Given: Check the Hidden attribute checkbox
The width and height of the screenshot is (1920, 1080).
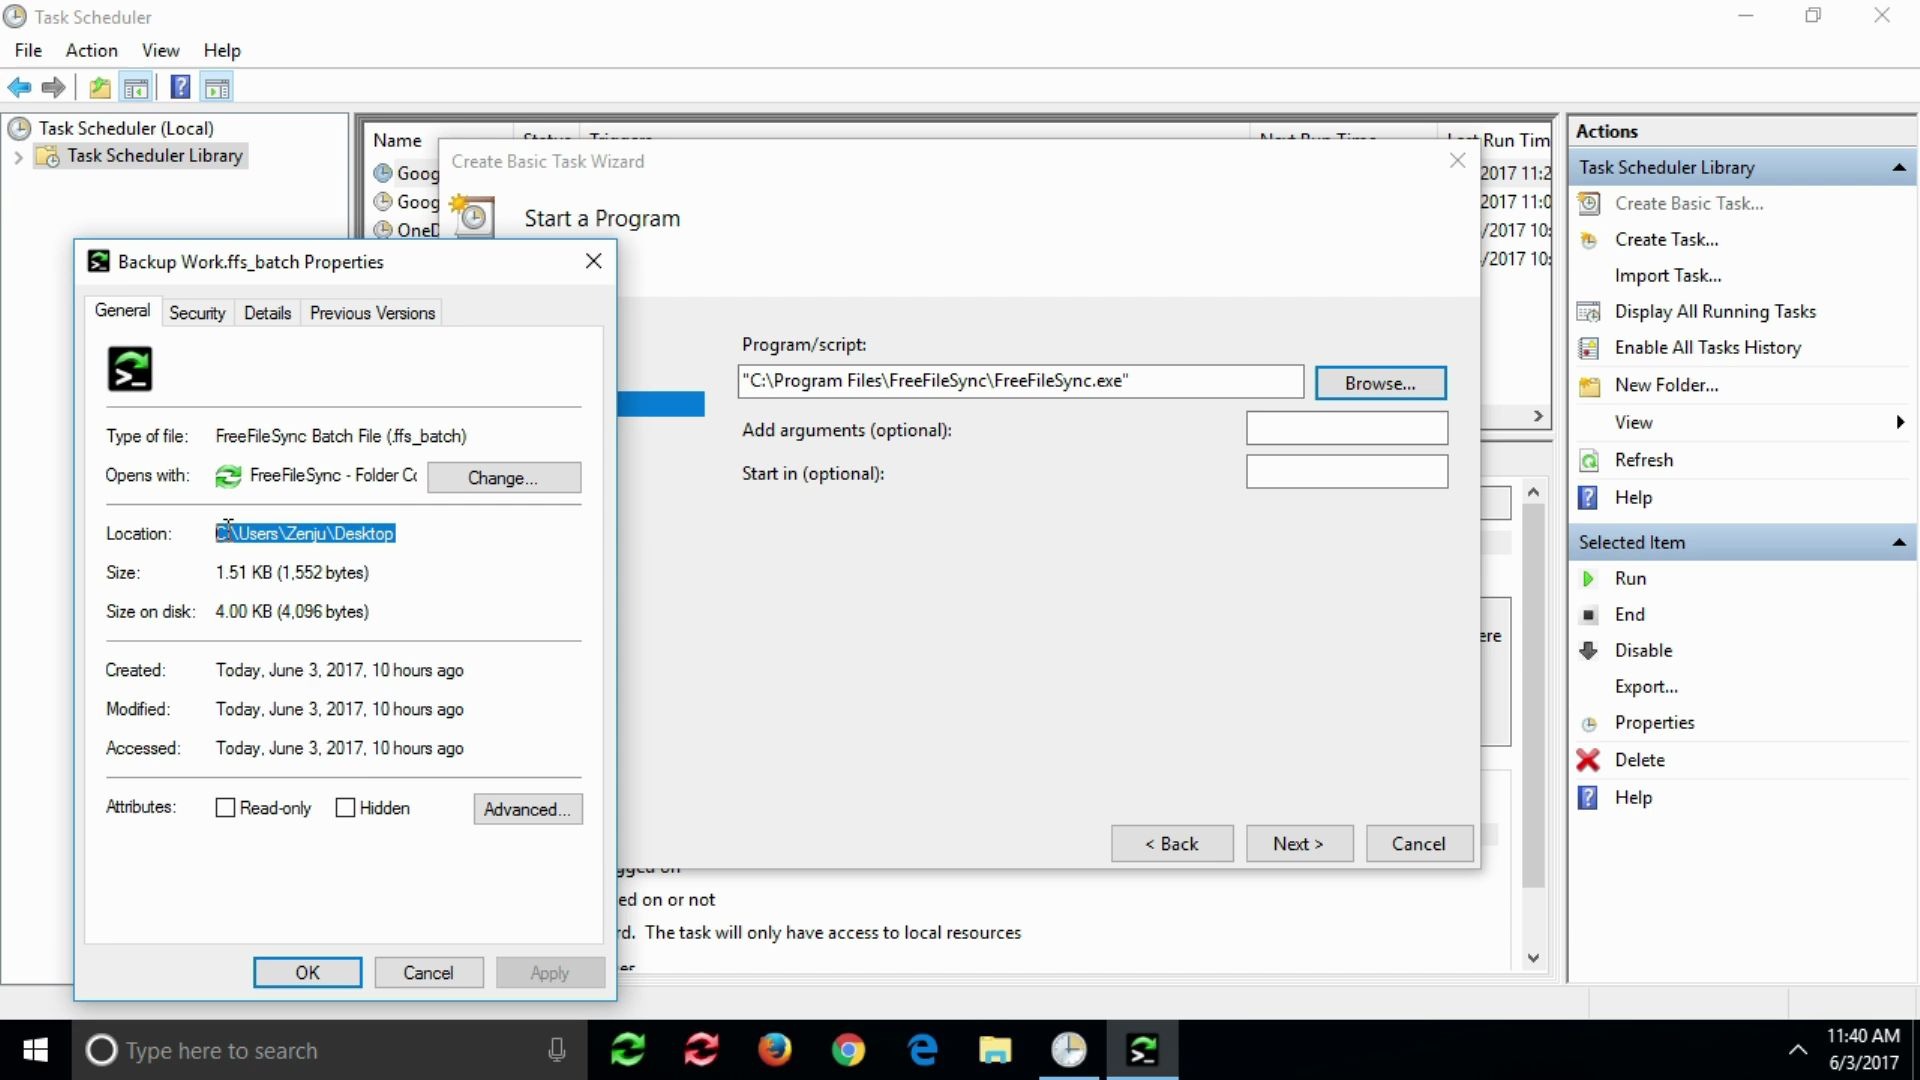Looking at the screenshot, I should (345, 808).
